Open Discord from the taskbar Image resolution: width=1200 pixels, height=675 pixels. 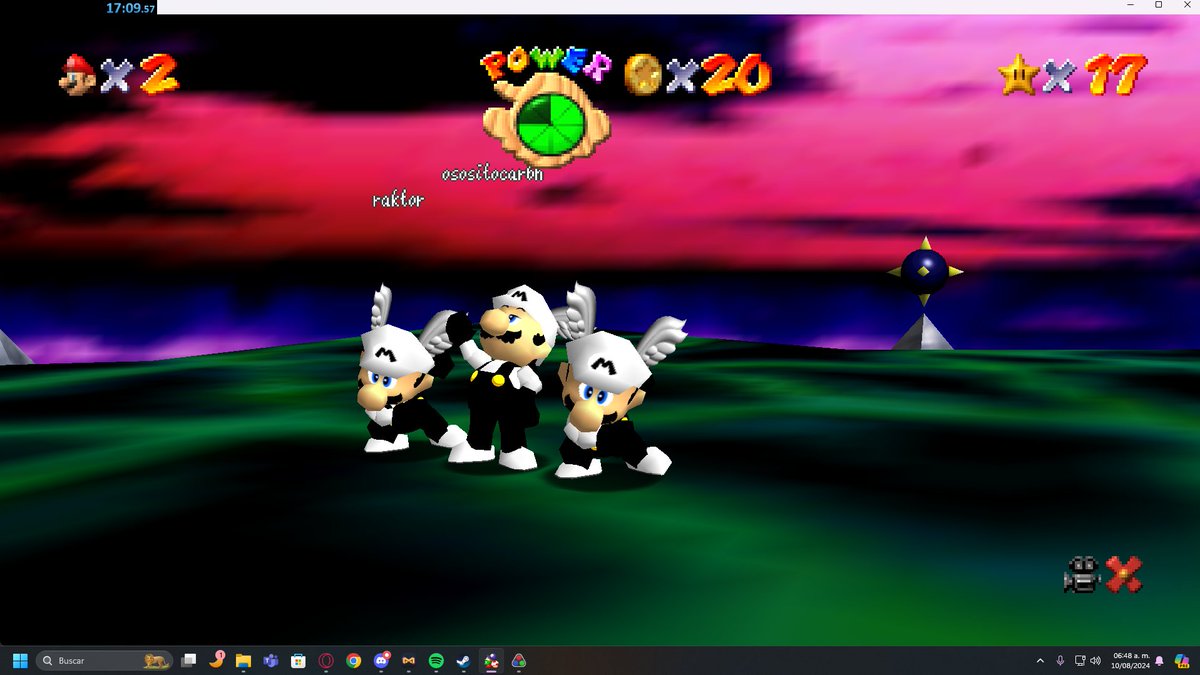[x=381, y=661]
